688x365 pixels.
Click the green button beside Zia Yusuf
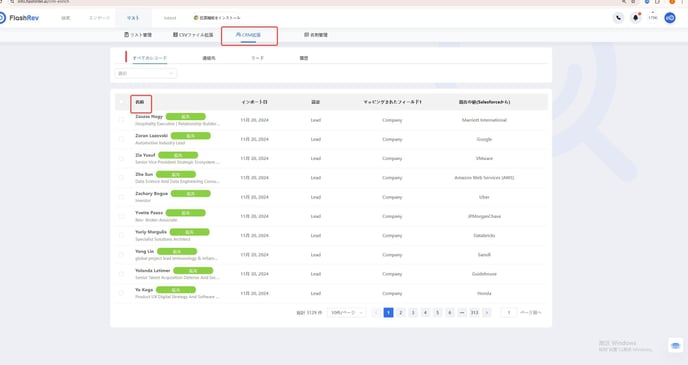click(178, 155)
